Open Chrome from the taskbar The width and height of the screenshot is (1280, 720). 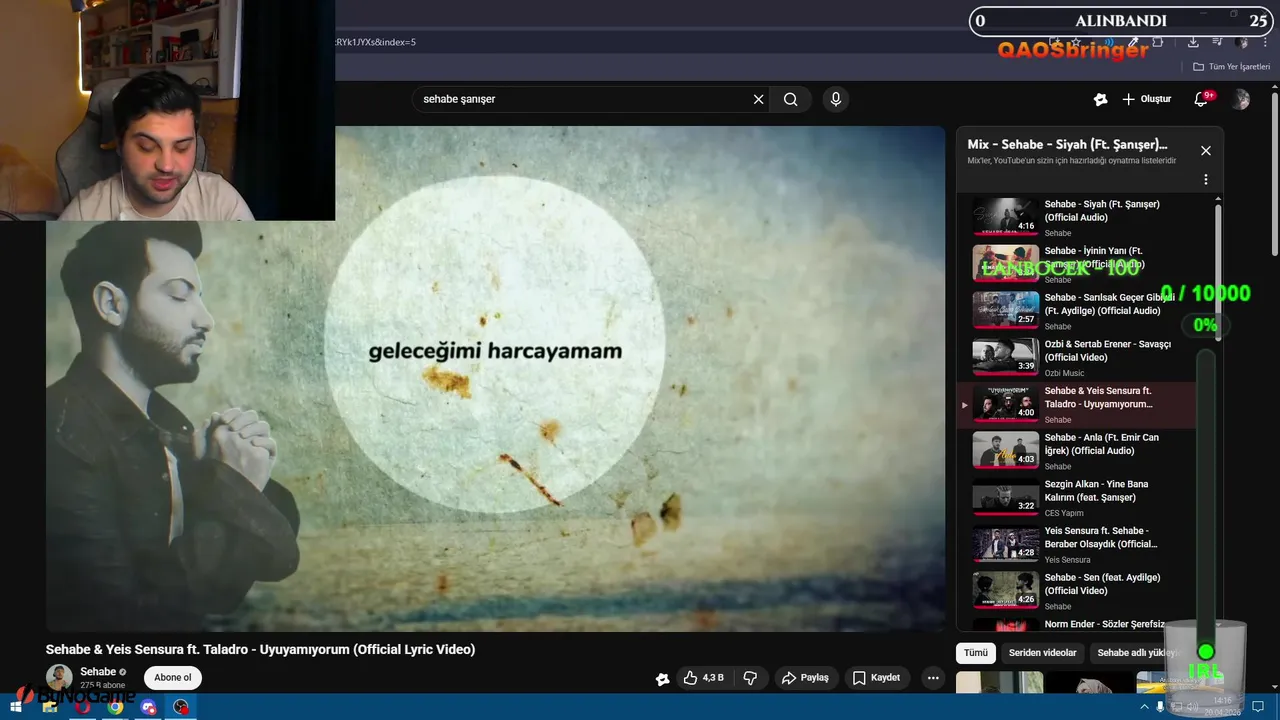tap(115, 707)
